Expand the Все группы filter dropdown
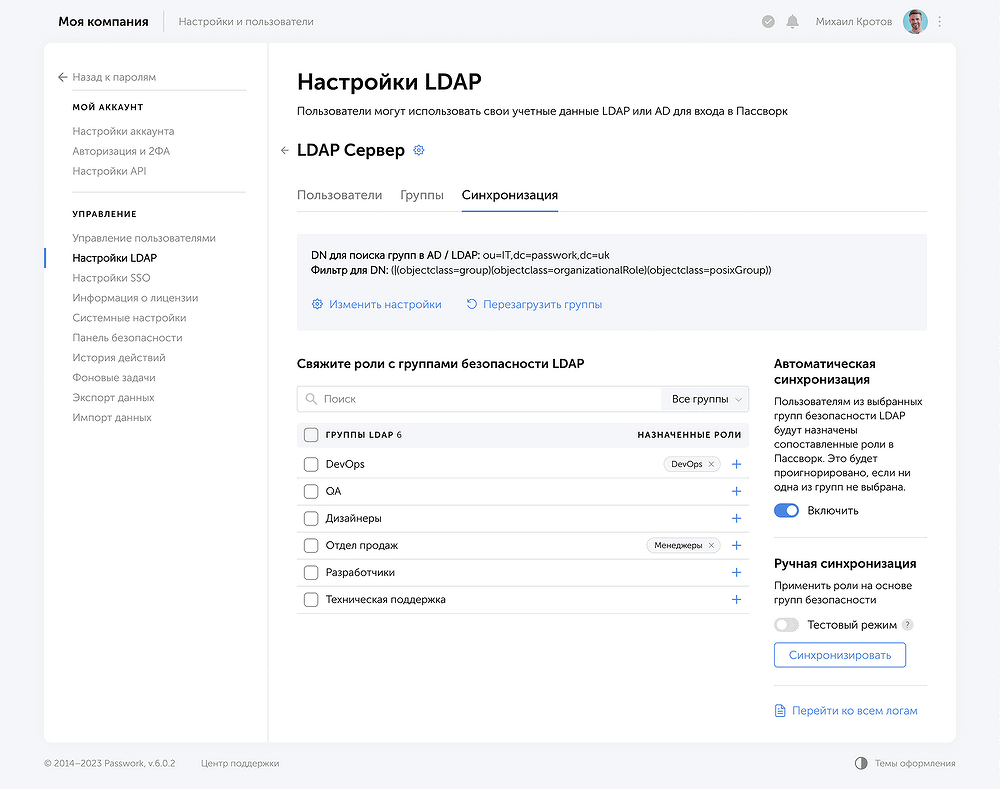Screen dimensions: 1000x789 click(x=705, y=399)
